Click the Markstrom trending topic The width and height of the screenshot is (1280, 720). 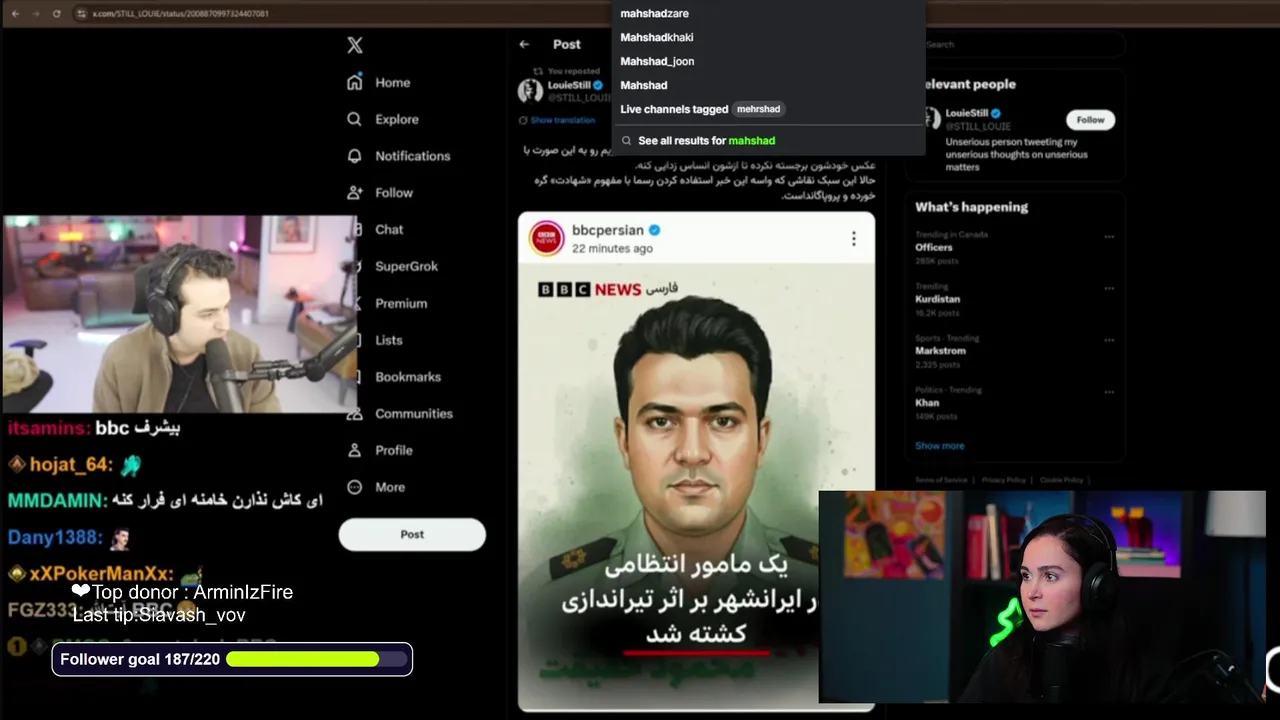tap(940, 351)
